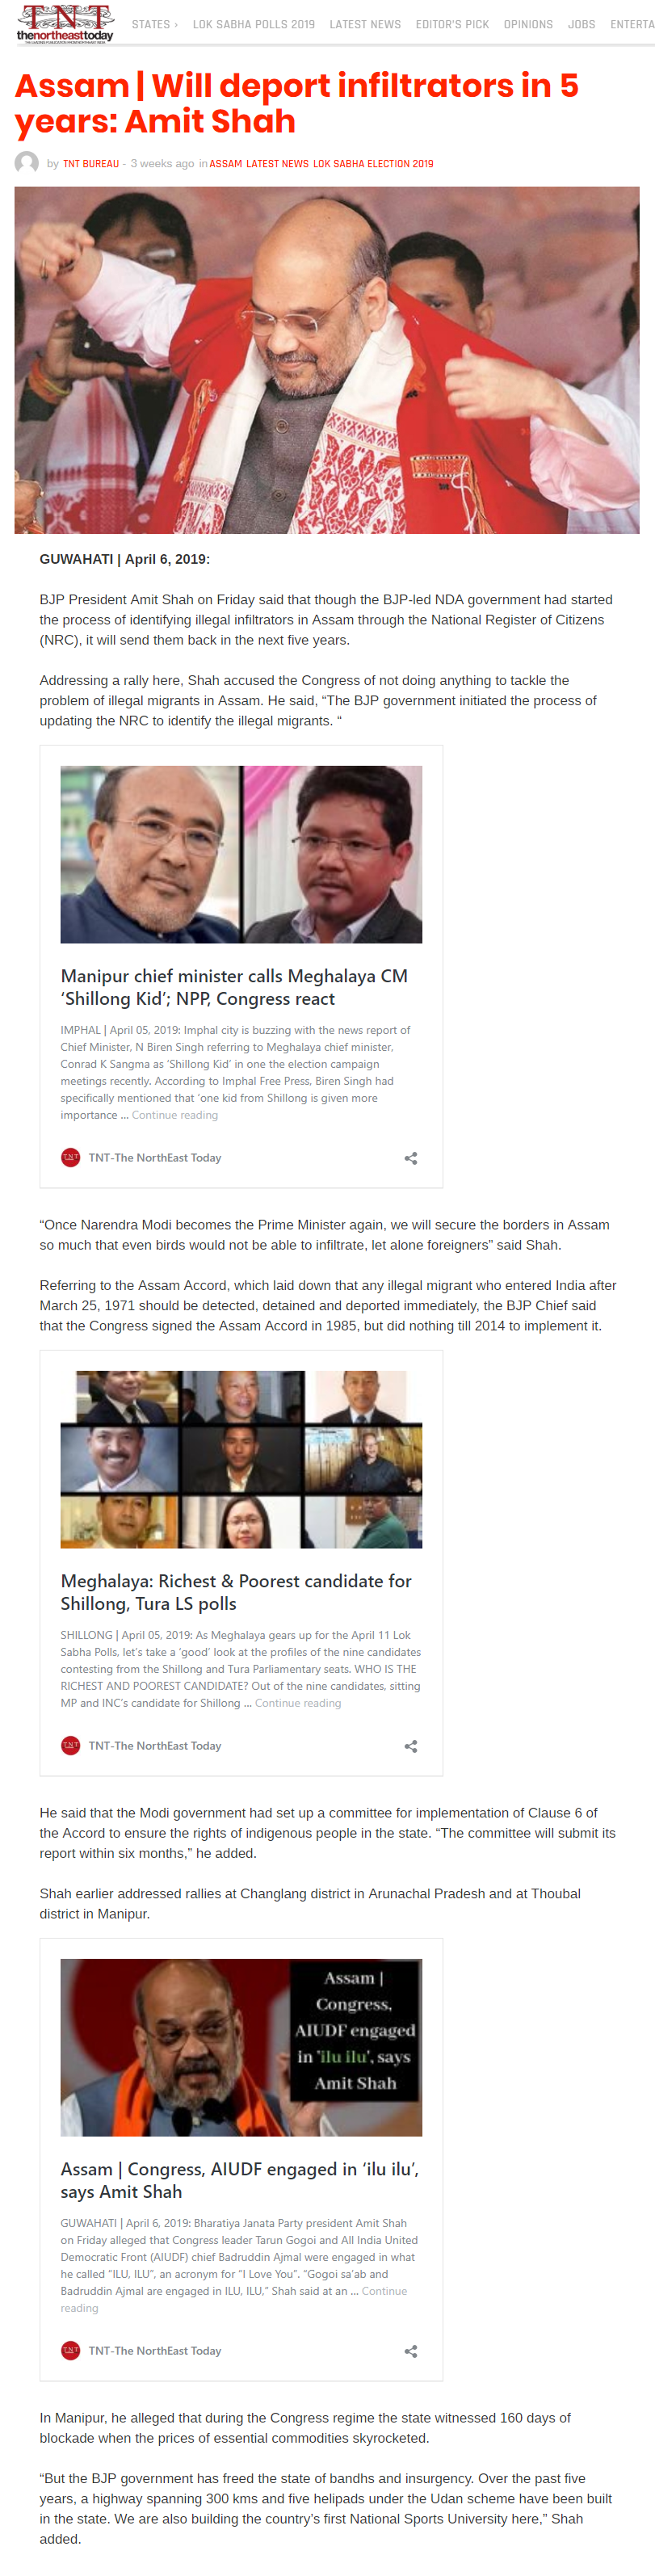This screenshot has width=655, height=2576.
Task: Click TNT badge in Meghalaya card footer
Action: [x=70, y=1745]
